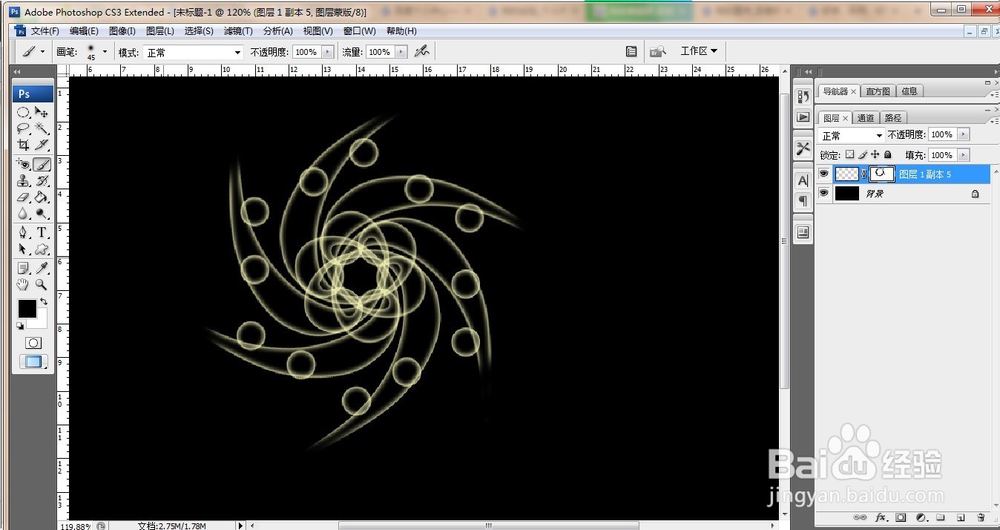Select the Brush tool in toolbox
The image size is (1000, 530).
pos(42,165)
